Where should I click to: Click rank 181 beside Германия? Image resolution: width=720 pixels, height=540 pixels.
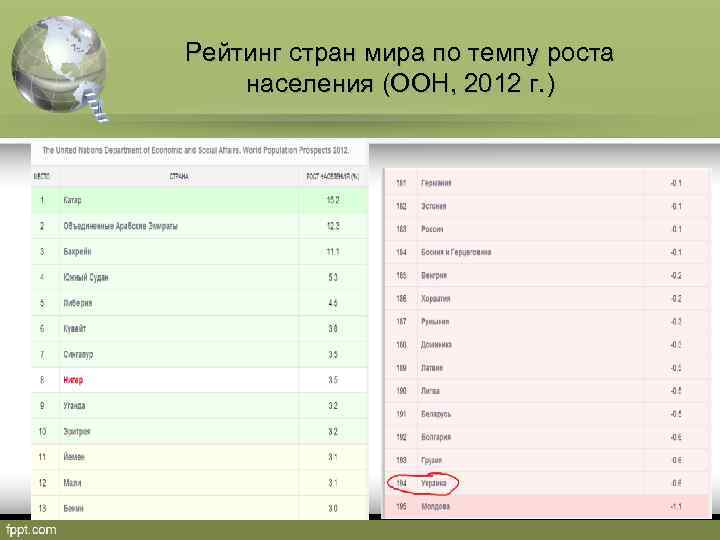[x=401, y=183]
